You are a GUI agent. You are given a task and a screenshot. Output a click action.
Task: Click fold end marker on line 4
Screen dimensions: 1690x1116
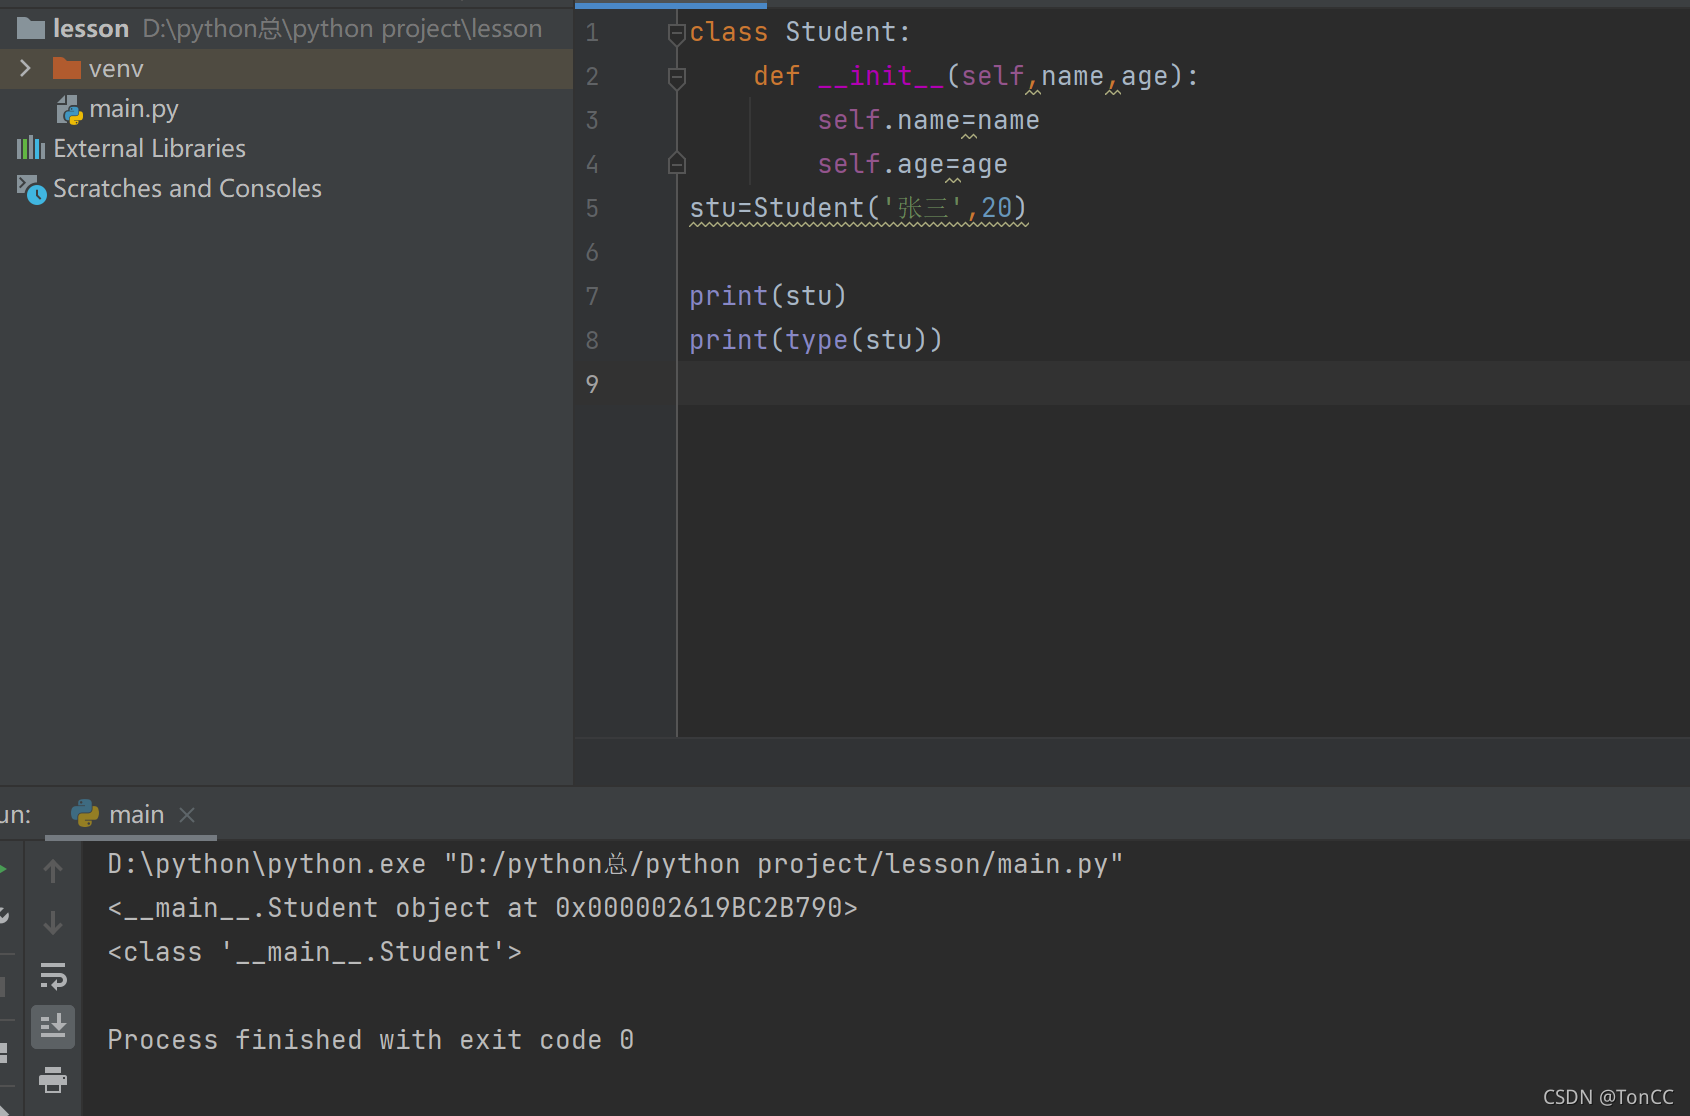tap(677, 164)
